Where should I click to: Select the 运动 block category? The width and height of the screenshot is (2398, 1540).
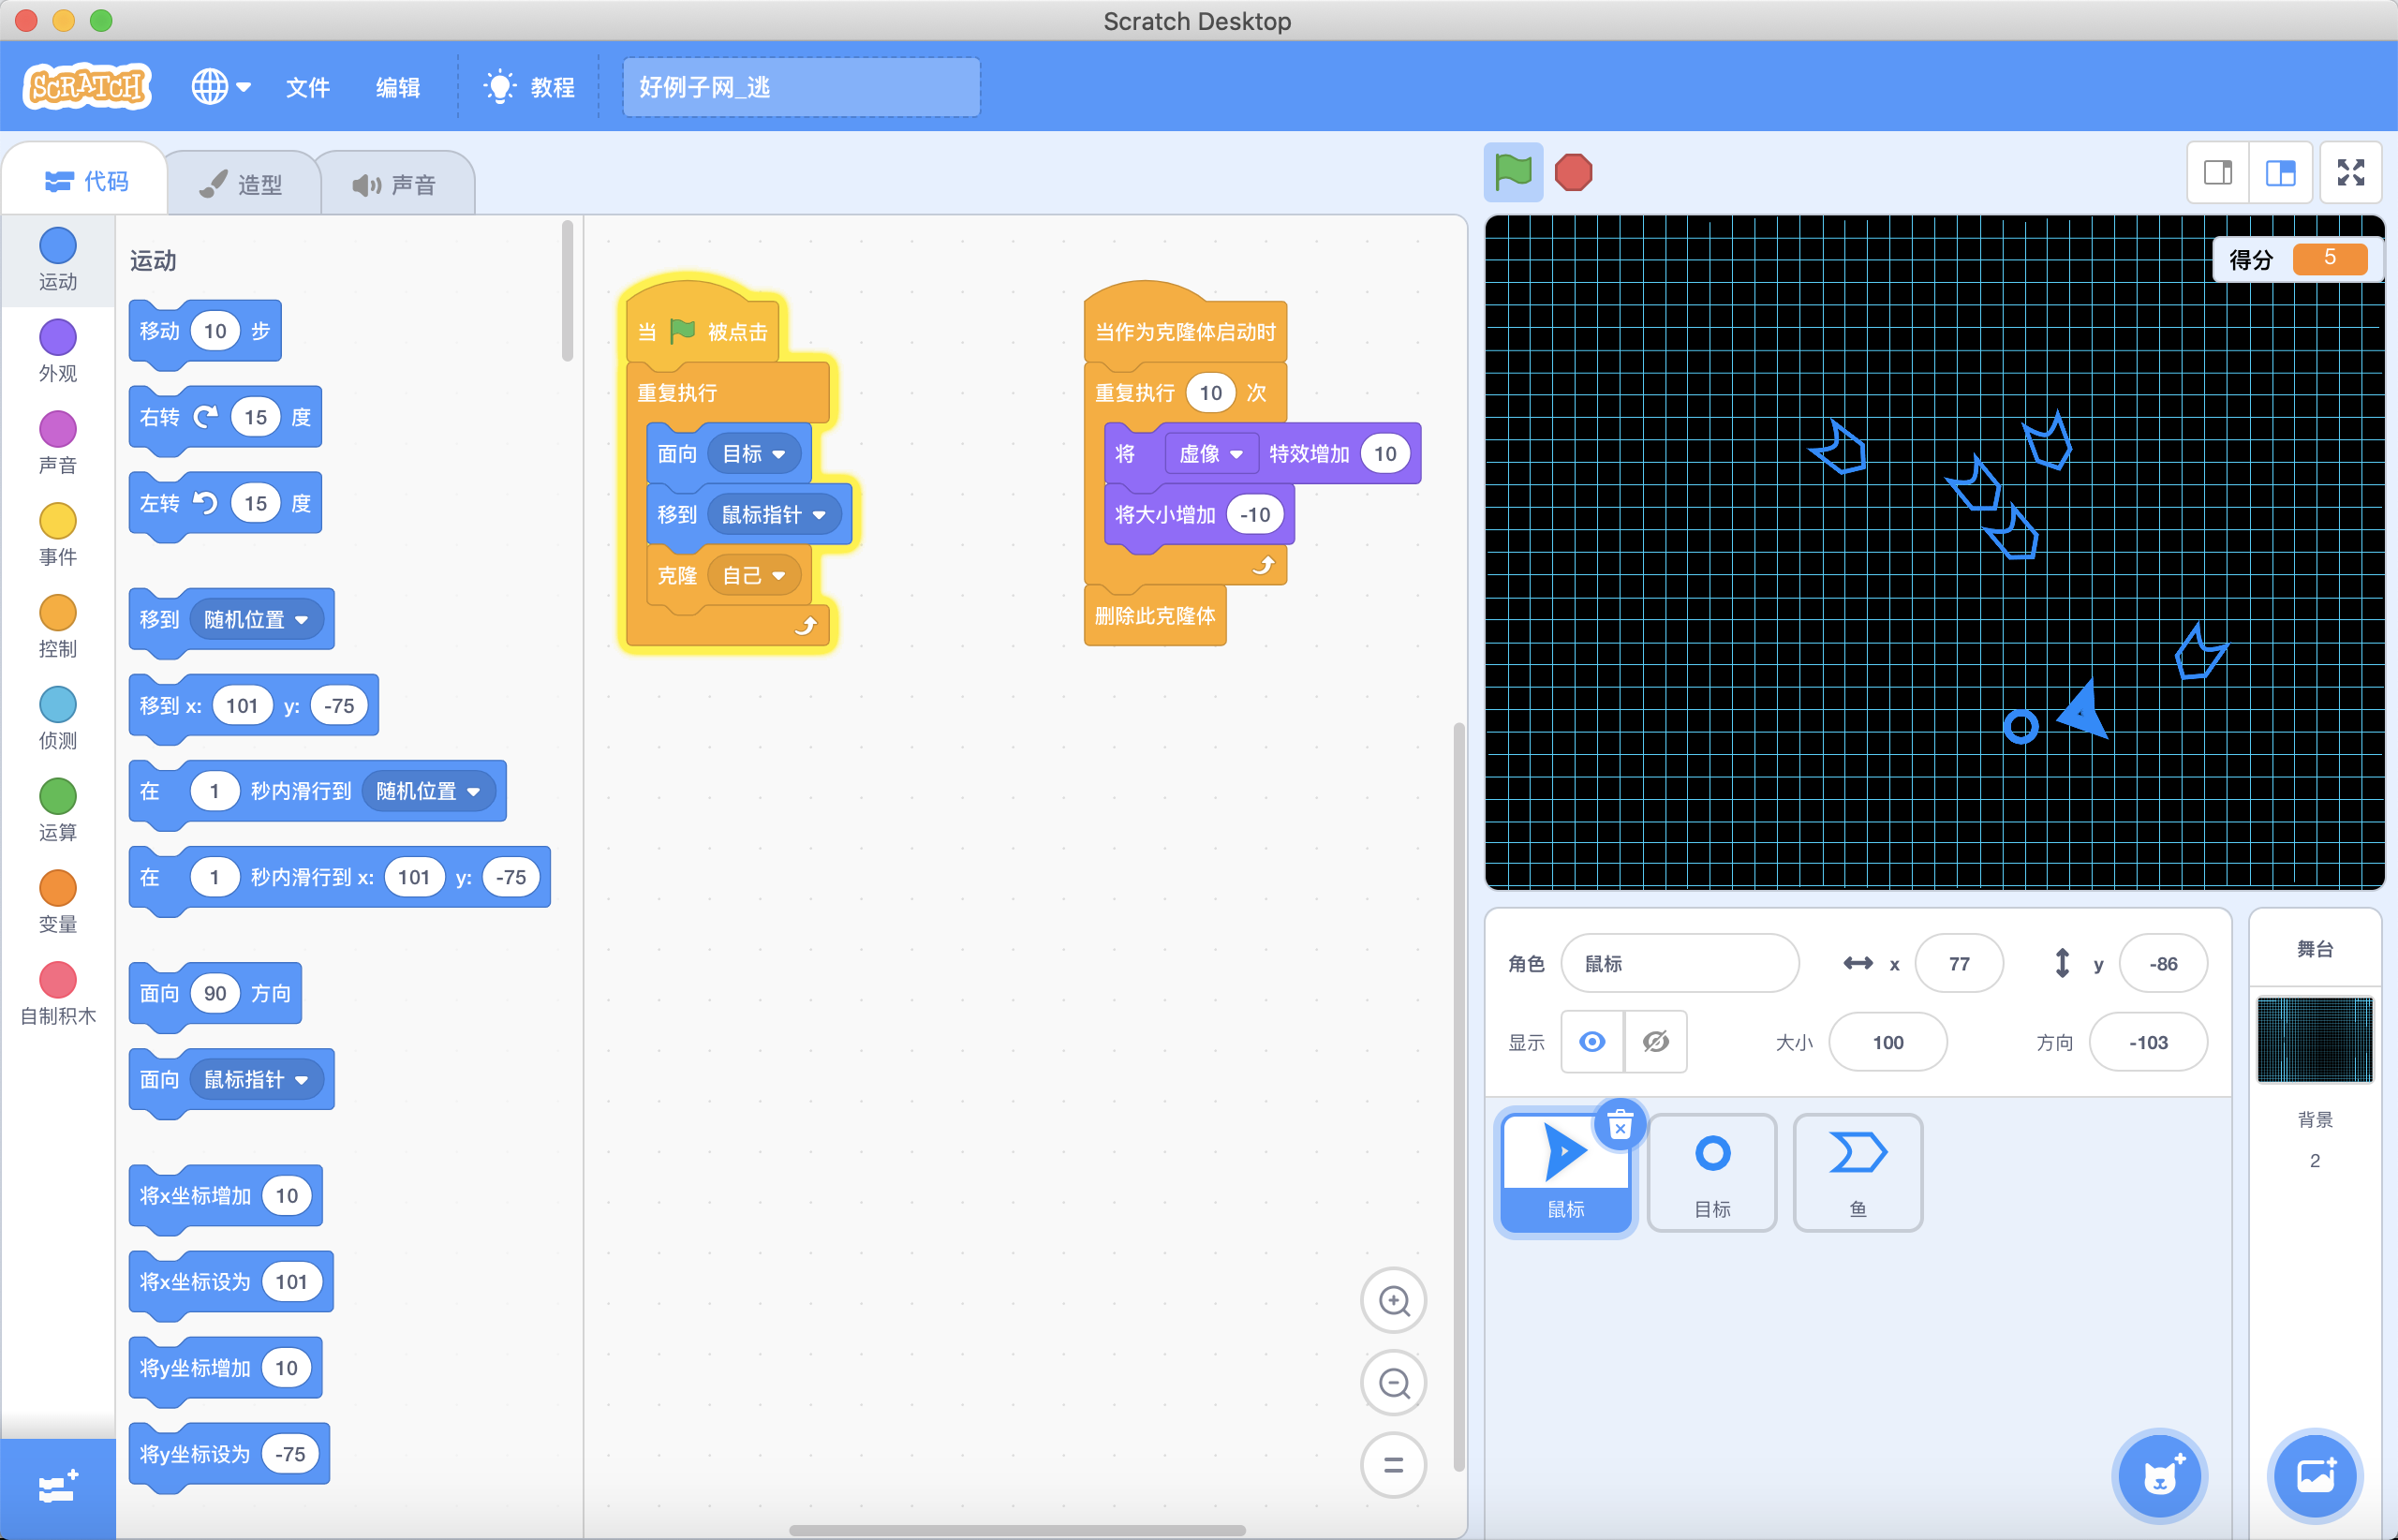[58, 260]
